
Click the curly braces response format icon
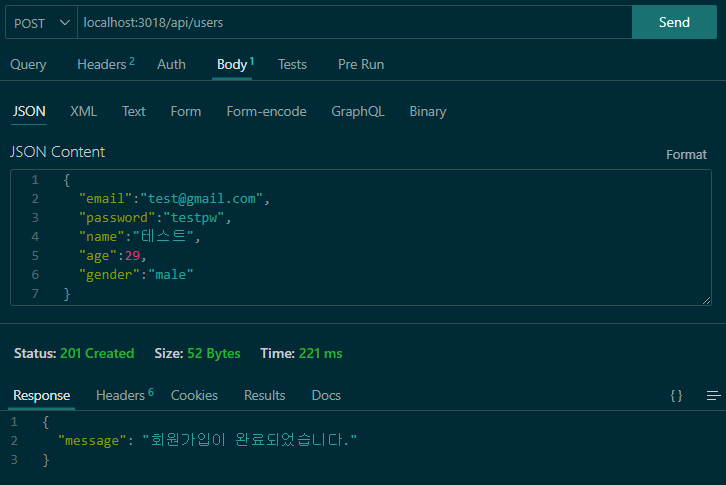(x=676, y=395)
